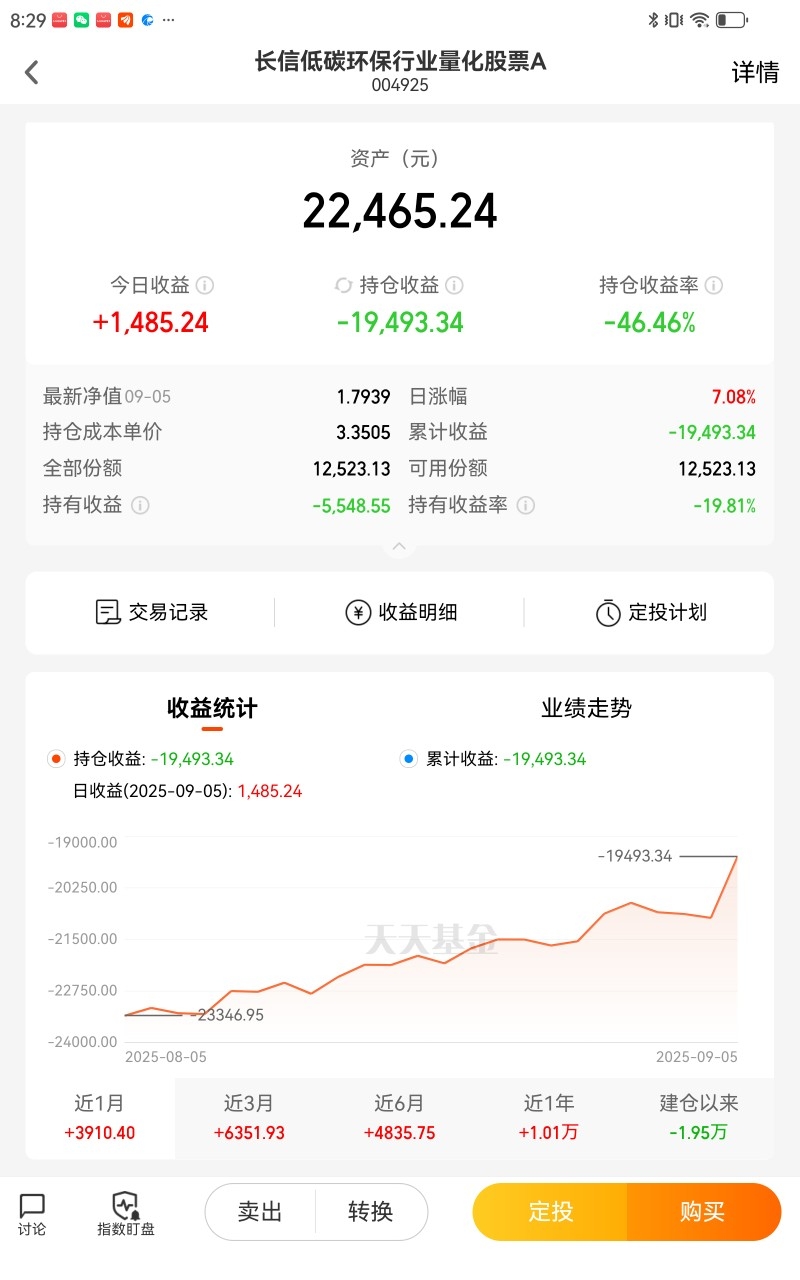Open 收益明细 earnings details

[401, 612]
